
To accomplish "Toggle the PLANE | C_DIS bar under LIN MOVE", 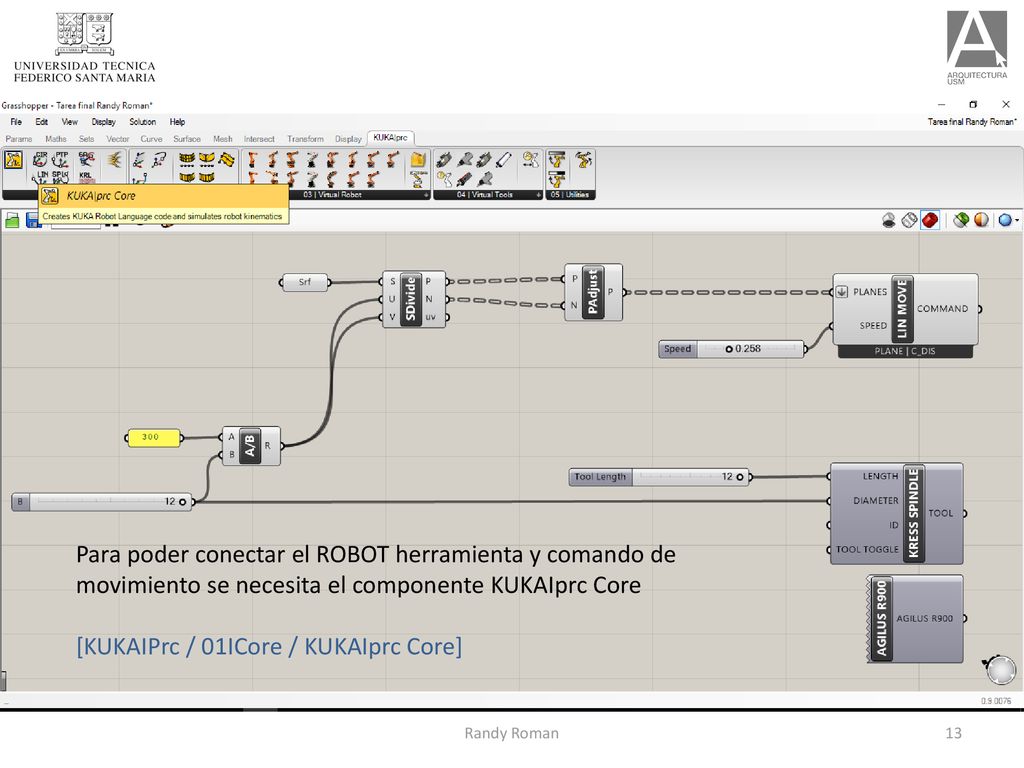I will coord(905,351).
